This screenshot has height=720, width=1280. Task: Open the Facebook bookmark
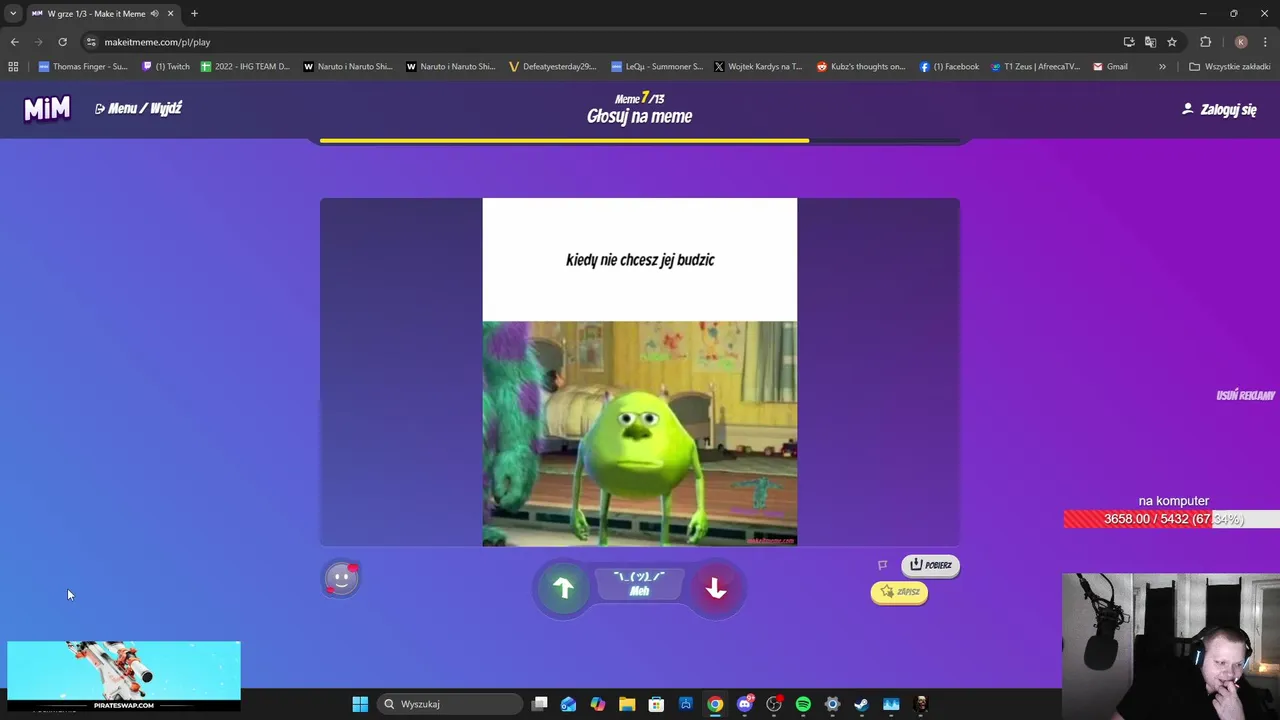(x=950, y=66)
